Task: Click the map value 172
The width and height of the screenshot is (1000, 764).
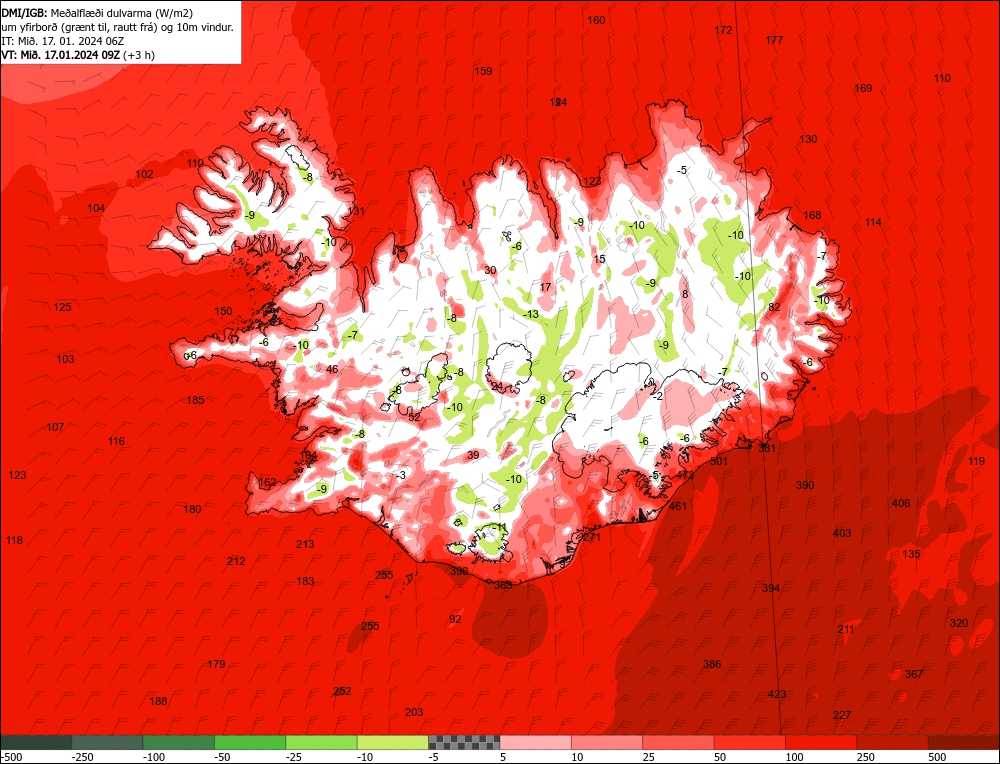Action: pyautogui.click(x=723, y=30)
